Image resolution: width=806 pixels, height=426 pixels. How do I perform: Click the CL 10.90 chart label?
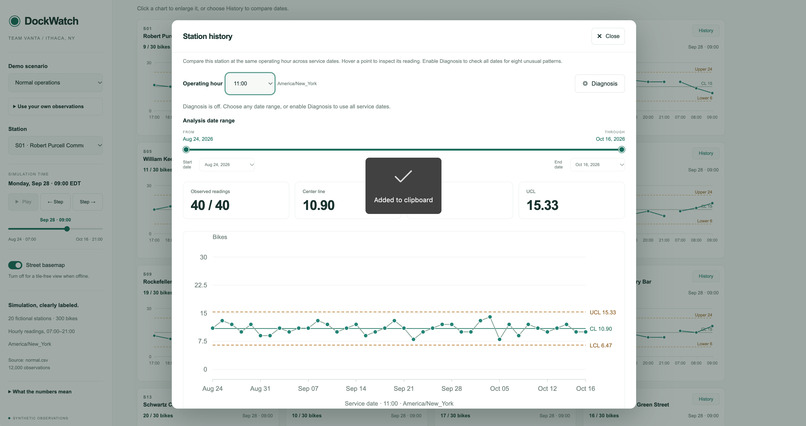coord(600,329)
